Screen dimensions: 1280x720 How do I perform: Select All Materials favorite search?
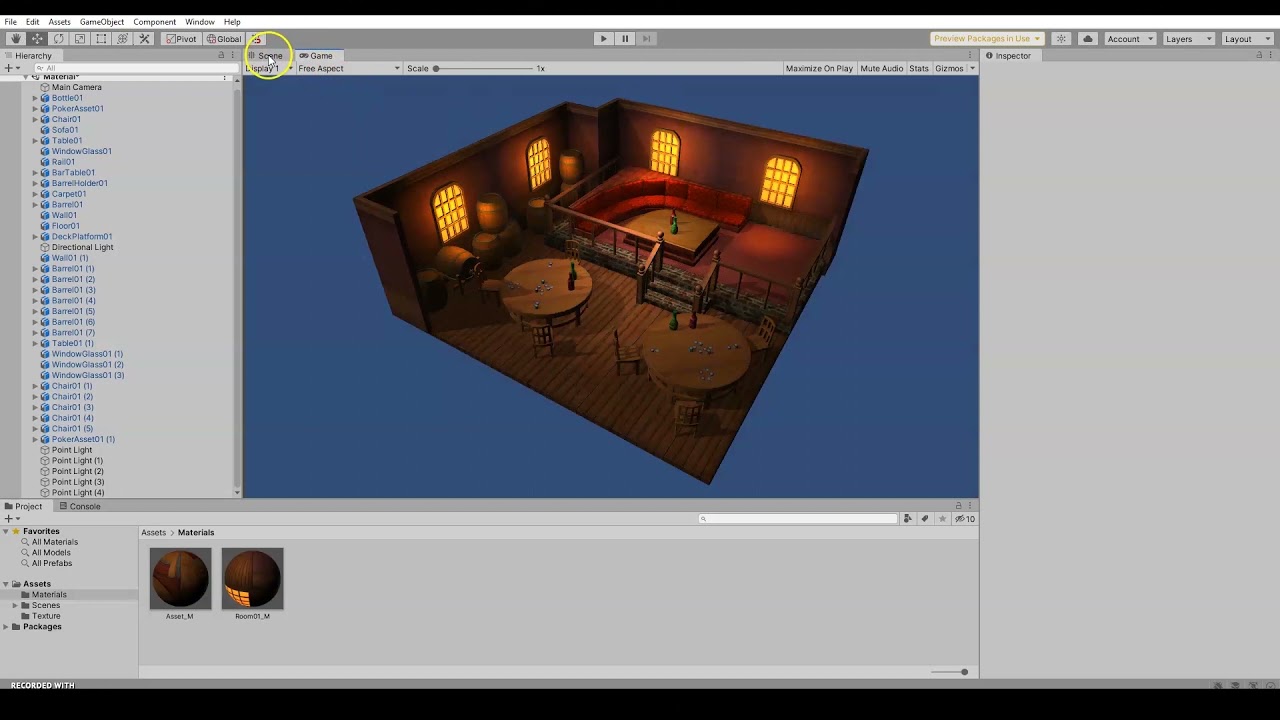pos(55,542)
